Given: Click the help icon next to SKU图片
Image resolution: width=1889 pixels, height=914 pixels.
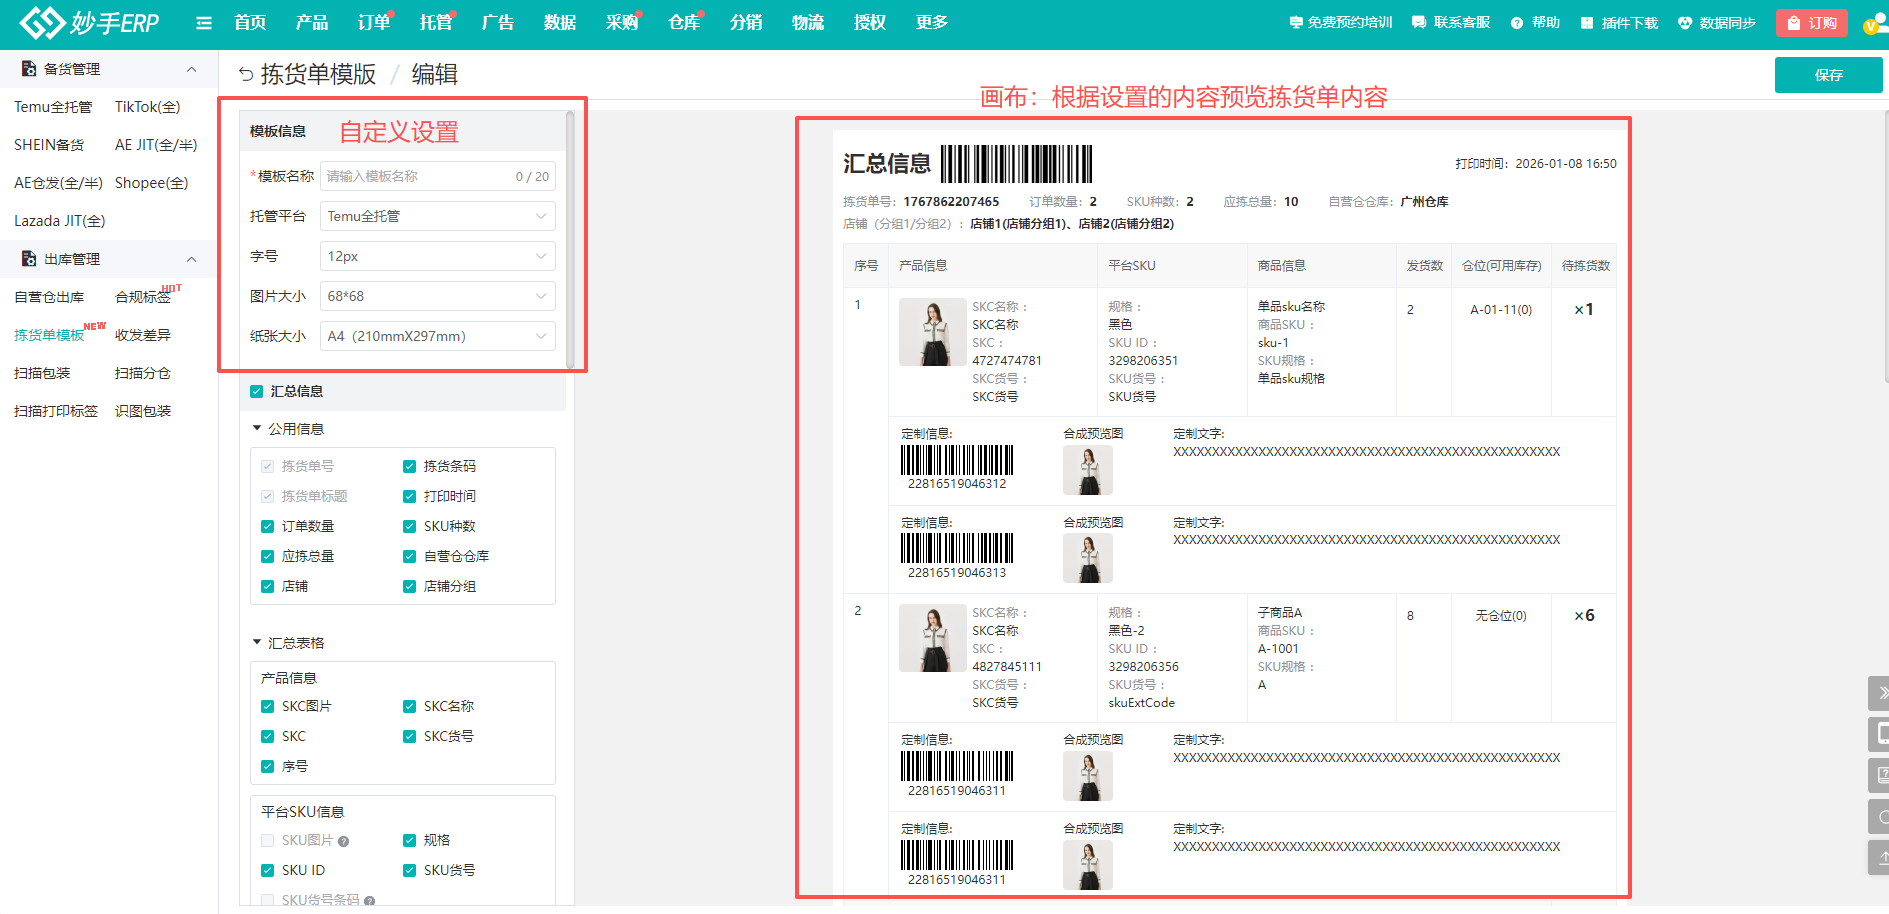Looking at the screenshot, I should 344,842.
